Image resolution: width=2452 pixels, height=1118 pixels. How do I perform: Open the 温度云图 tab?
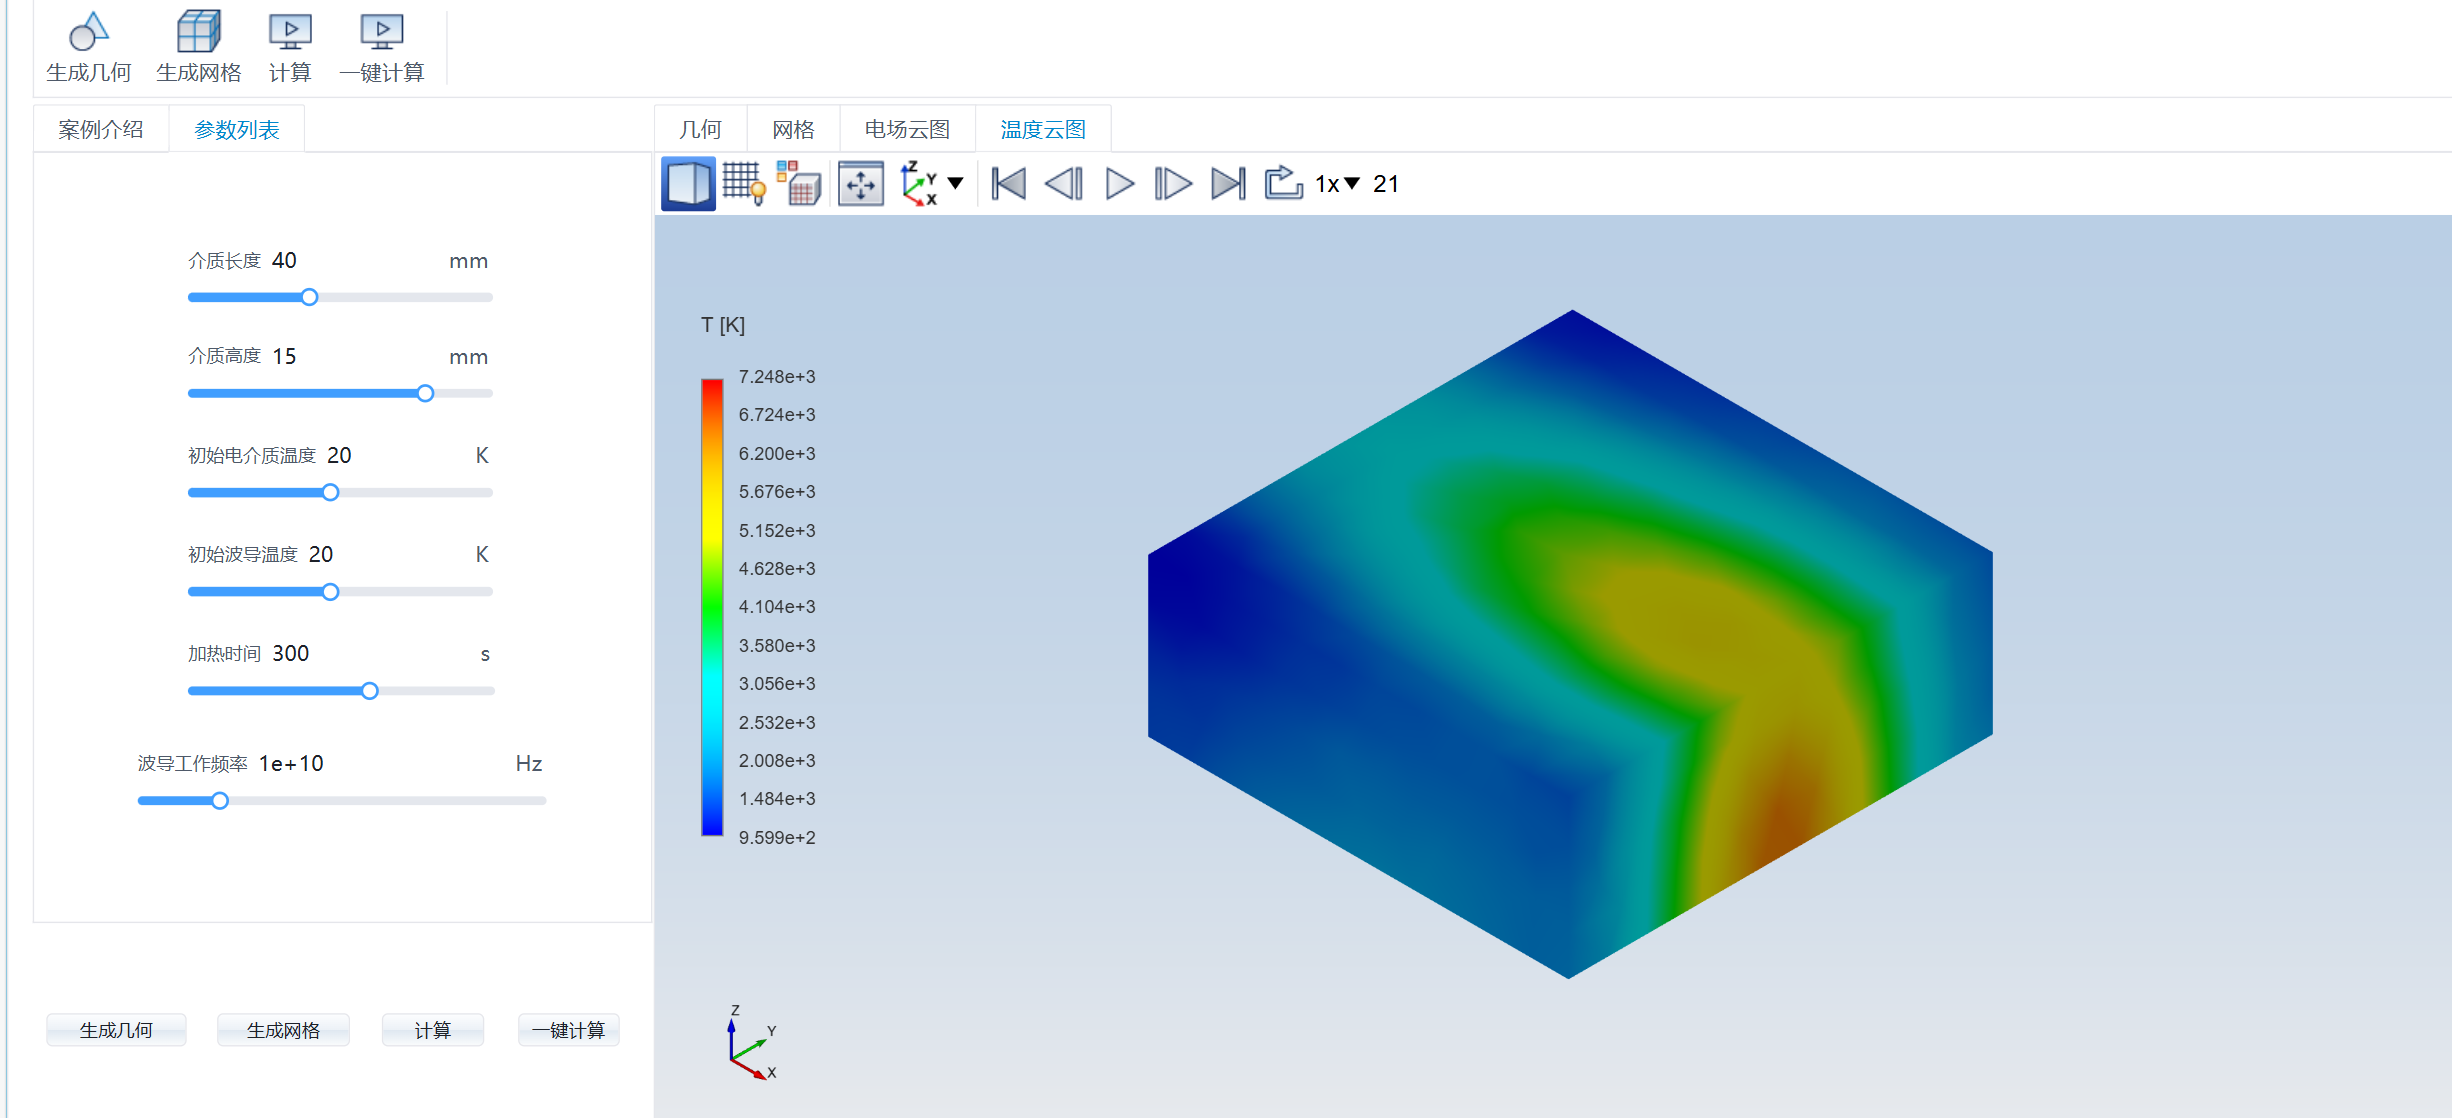pos(1043,129)
